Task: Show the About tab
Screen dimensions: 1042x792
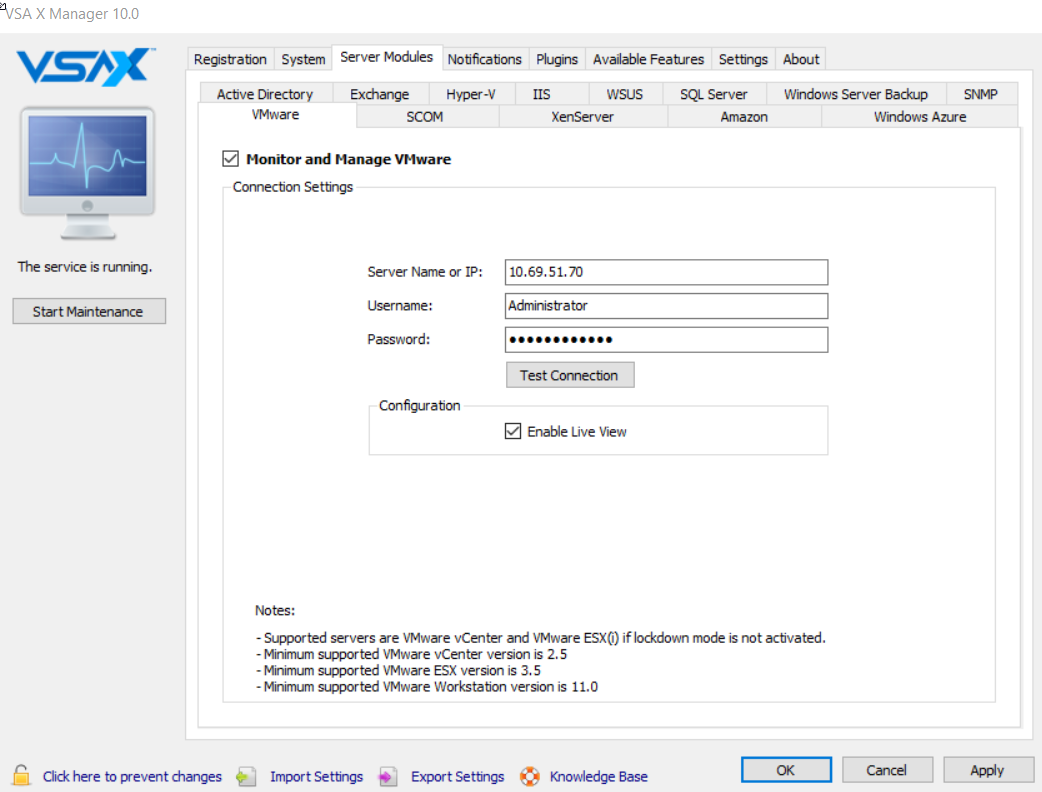Action: pos(801,59)
